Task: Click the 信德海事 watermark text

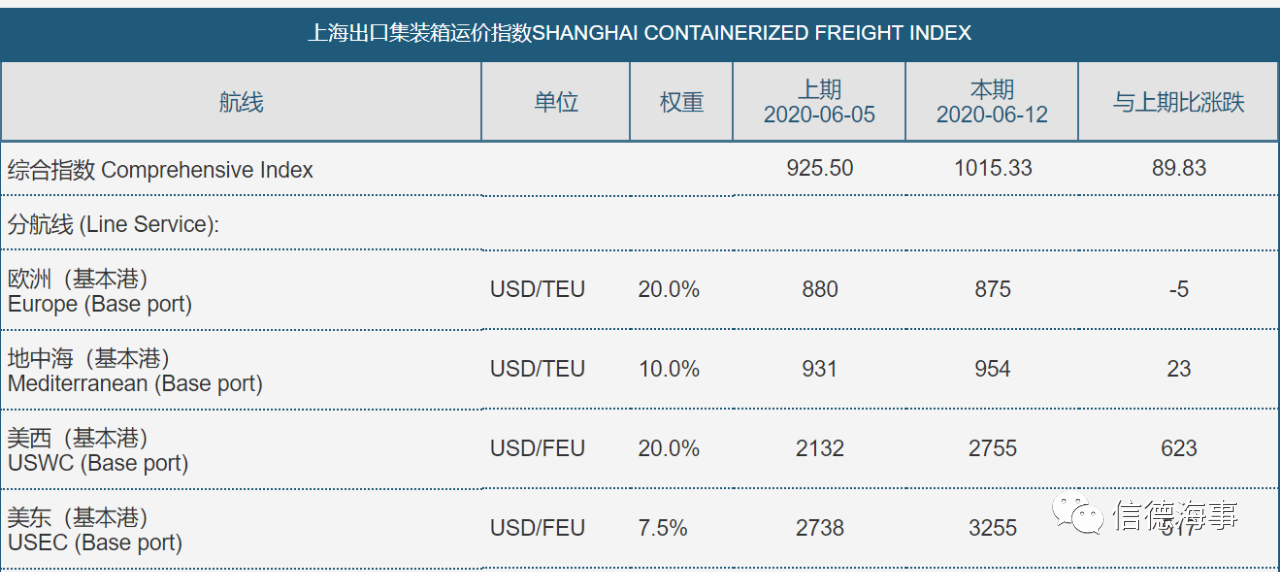Action: pyautogui.click(x=1175, y=515)
